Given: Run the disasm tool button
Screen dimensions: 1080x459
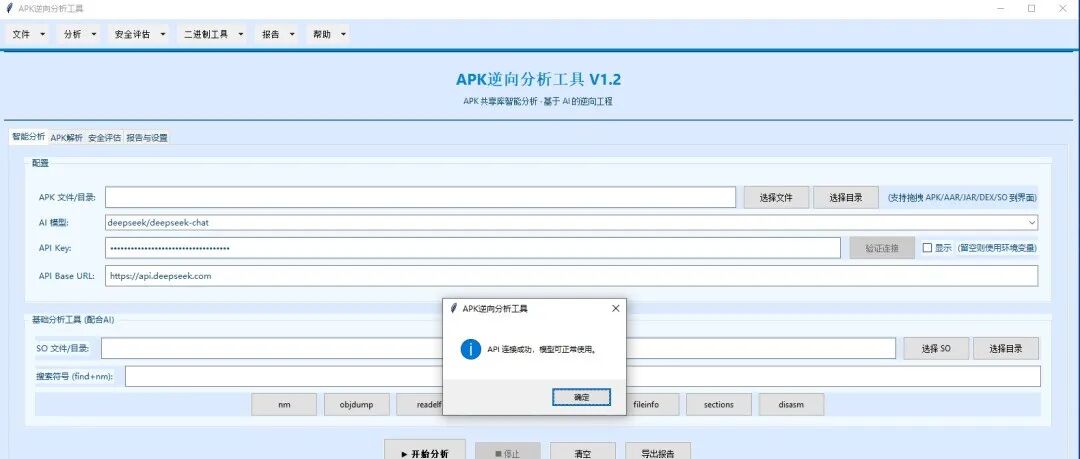Looking at the screenshot, I should coord(791,405).
